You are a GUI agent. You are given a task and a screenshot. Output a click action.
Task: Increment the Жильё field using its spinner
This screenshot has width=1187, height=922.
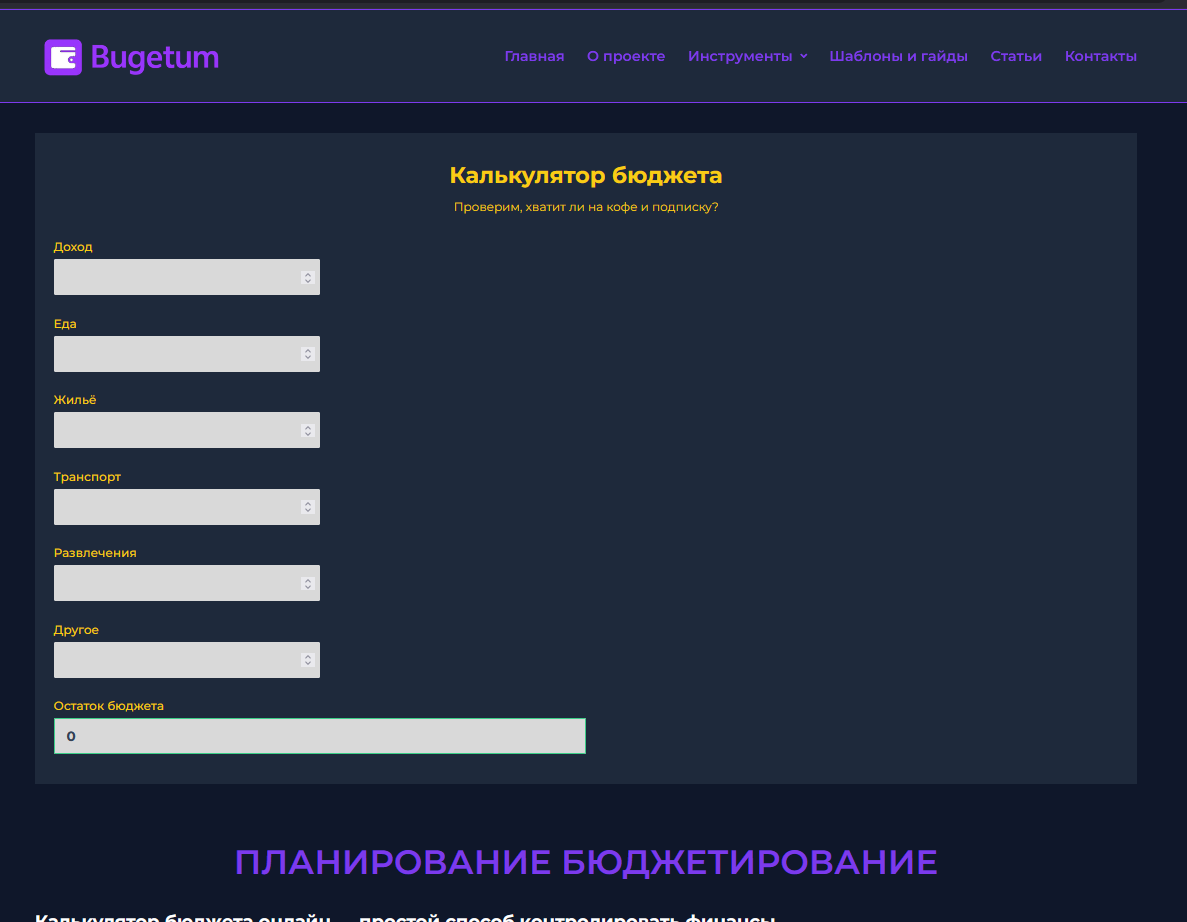click(308, 425)
